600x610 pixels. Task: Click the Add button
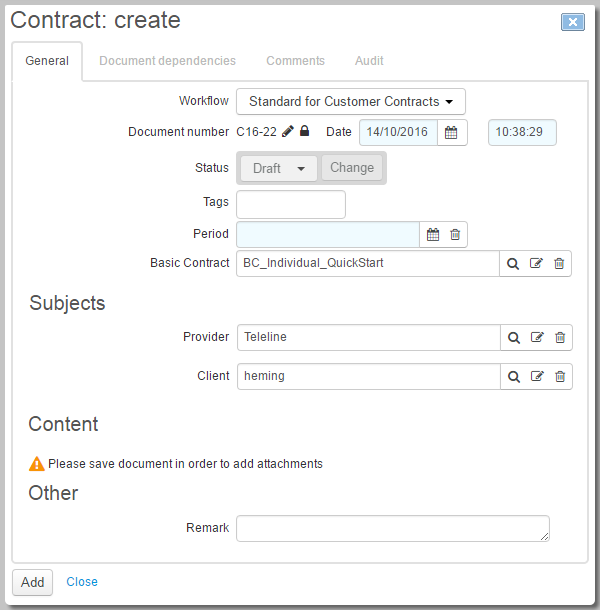coord(33,582)
